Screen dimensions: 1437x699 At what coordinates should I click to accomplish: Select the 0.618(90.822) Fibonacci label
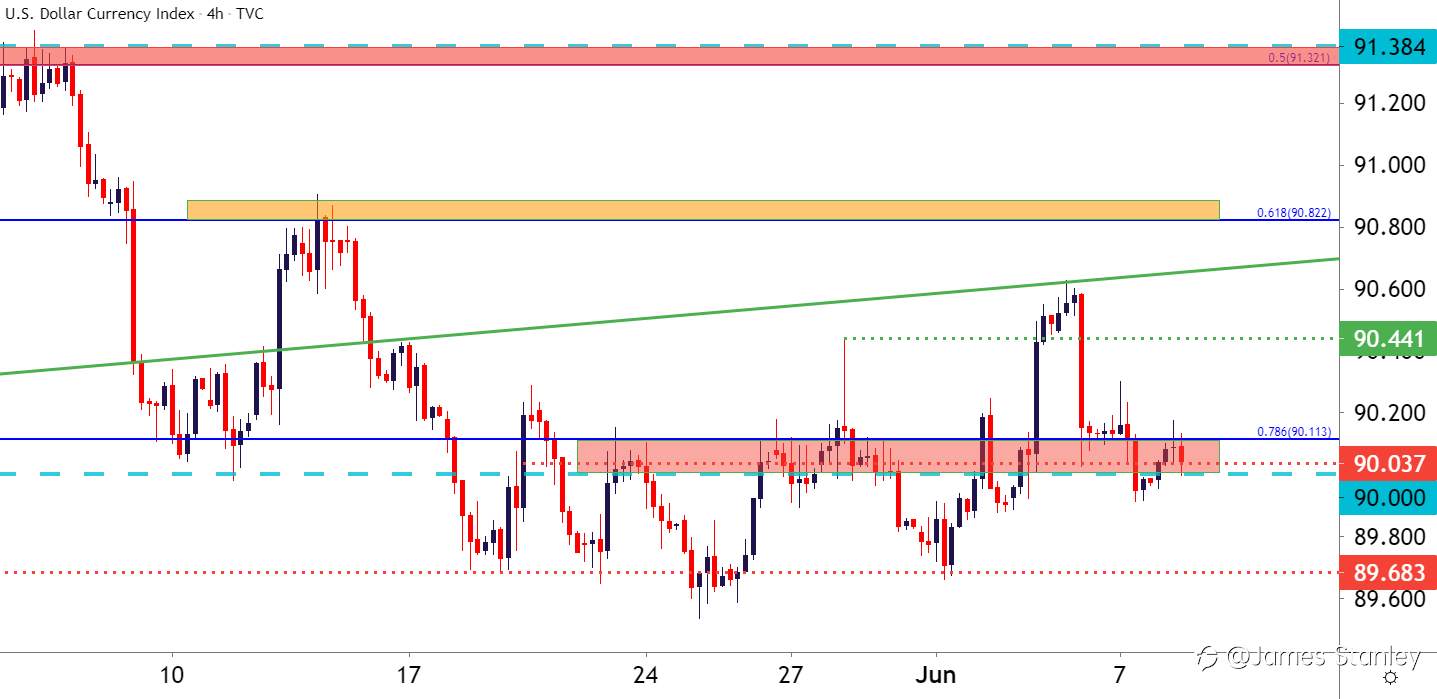(x=1294, y=213)
